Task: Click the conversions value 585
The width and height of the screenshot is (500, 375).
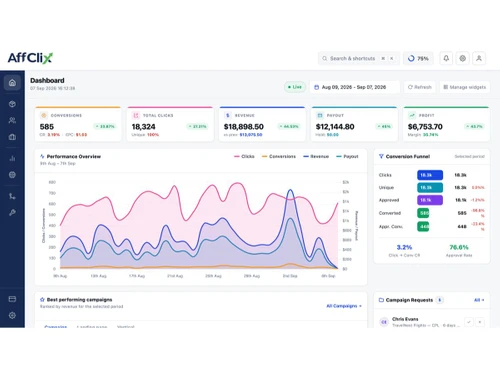Action: 47,127
